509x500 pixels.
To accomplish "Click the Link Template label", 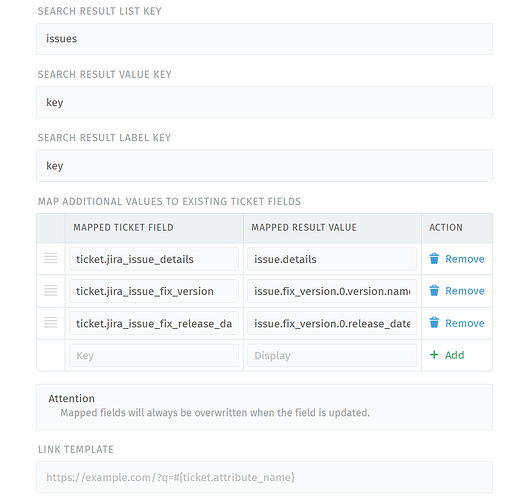I will 76,449.
